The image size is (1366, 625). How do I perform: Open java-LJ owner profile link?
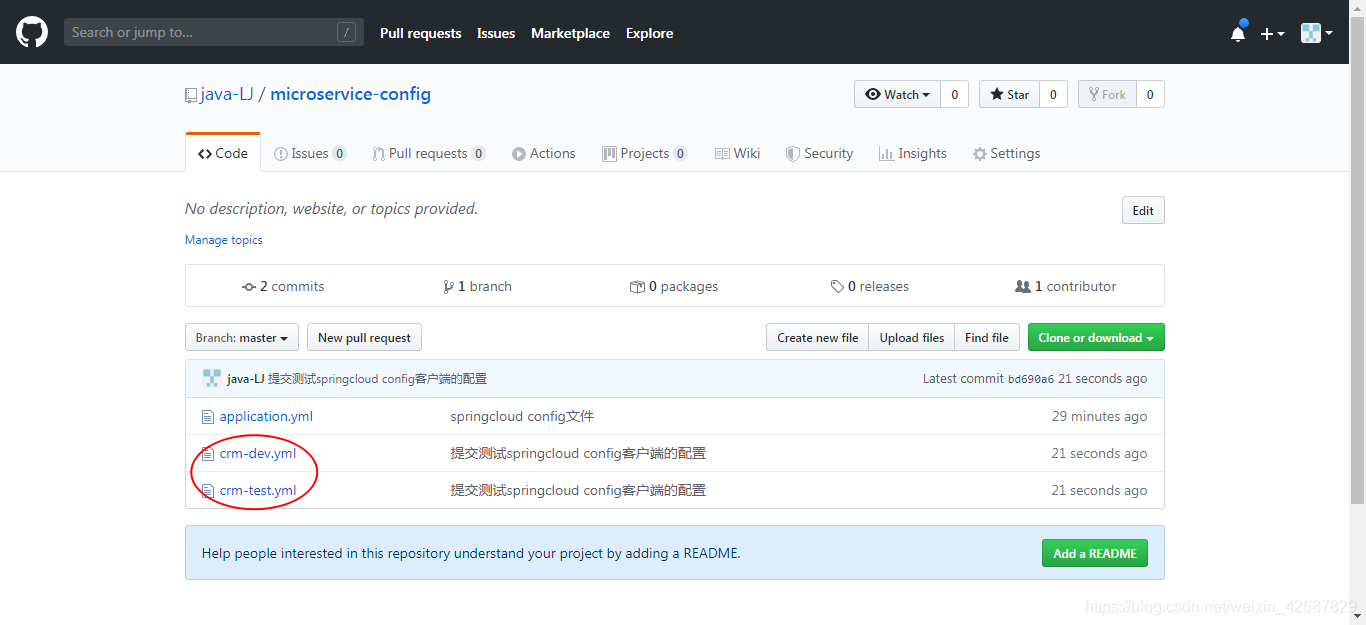point(227,94)
